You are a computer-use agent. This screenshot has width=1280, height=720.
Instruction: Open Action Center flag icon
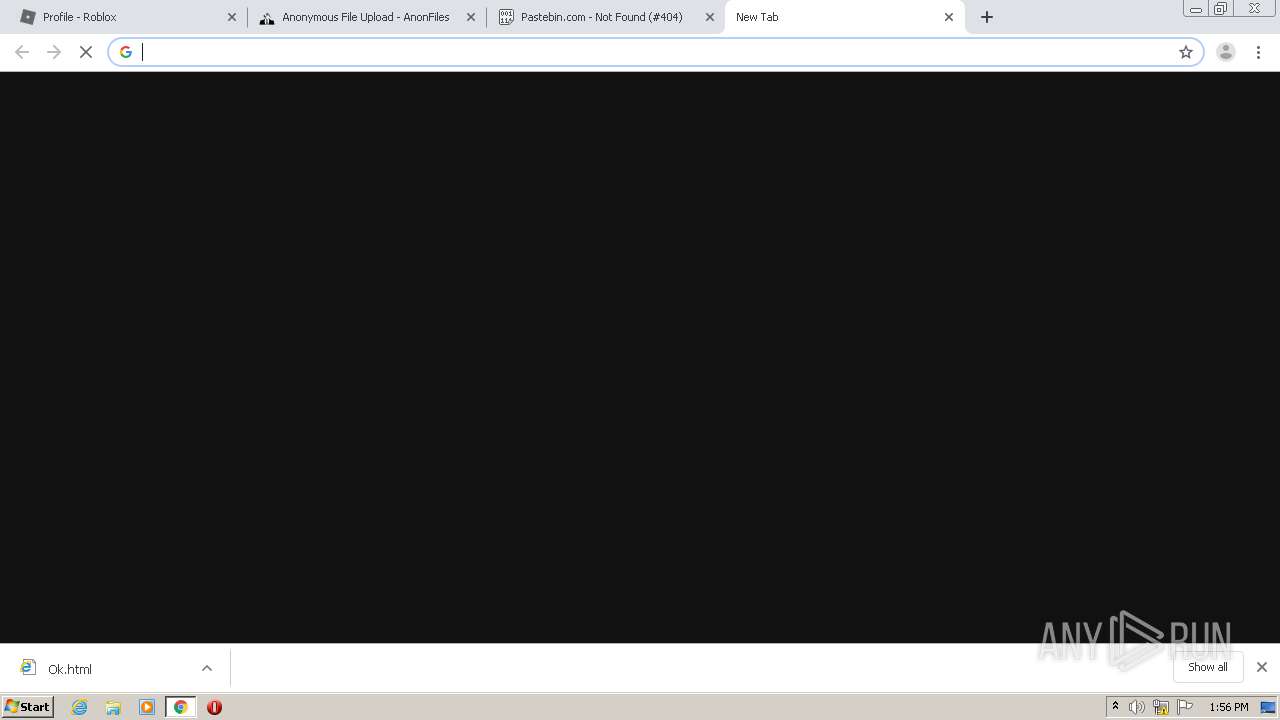coord(1185,707)
